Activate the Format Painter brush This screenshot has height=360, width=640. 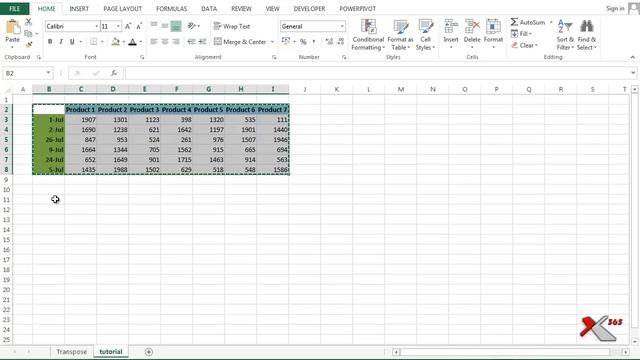(29, 44)
